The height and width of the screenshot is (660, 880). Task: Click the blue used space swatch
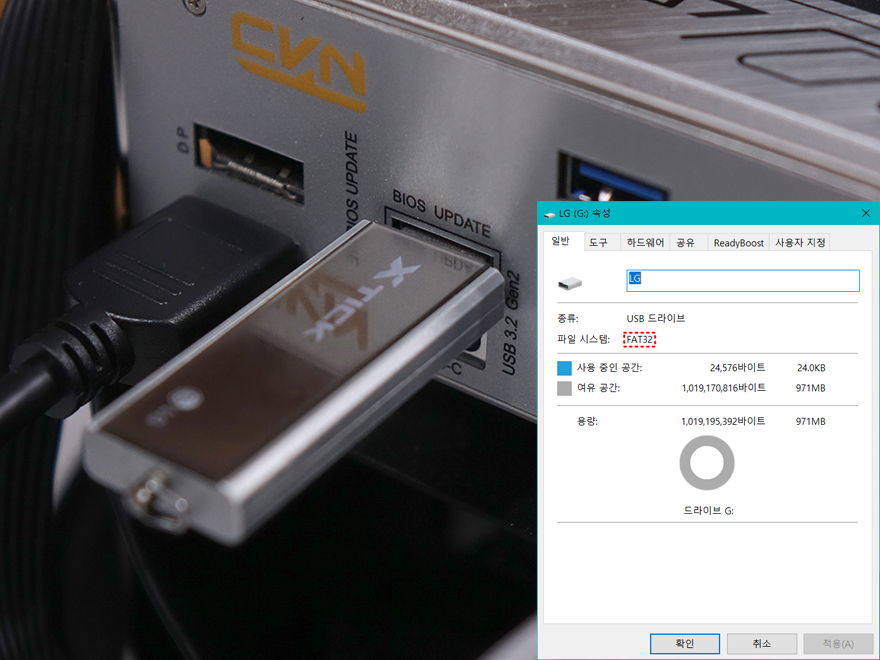(x=564, y=368)
